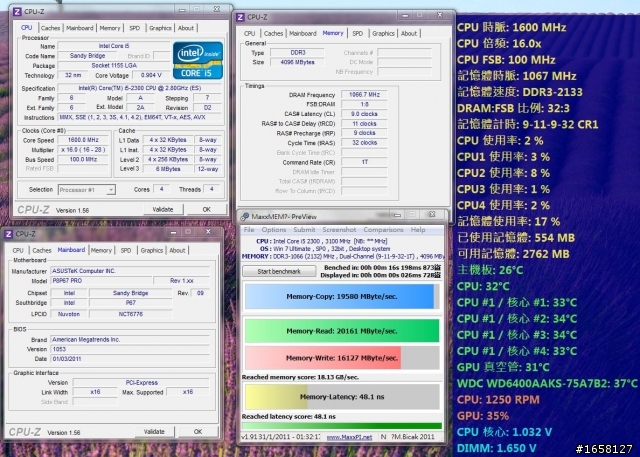Image resolution: width=640 pixels, height=457 pixels.
Task: Open About tab in the Mainboard CPU-Z window
Action: pos(177,251)
